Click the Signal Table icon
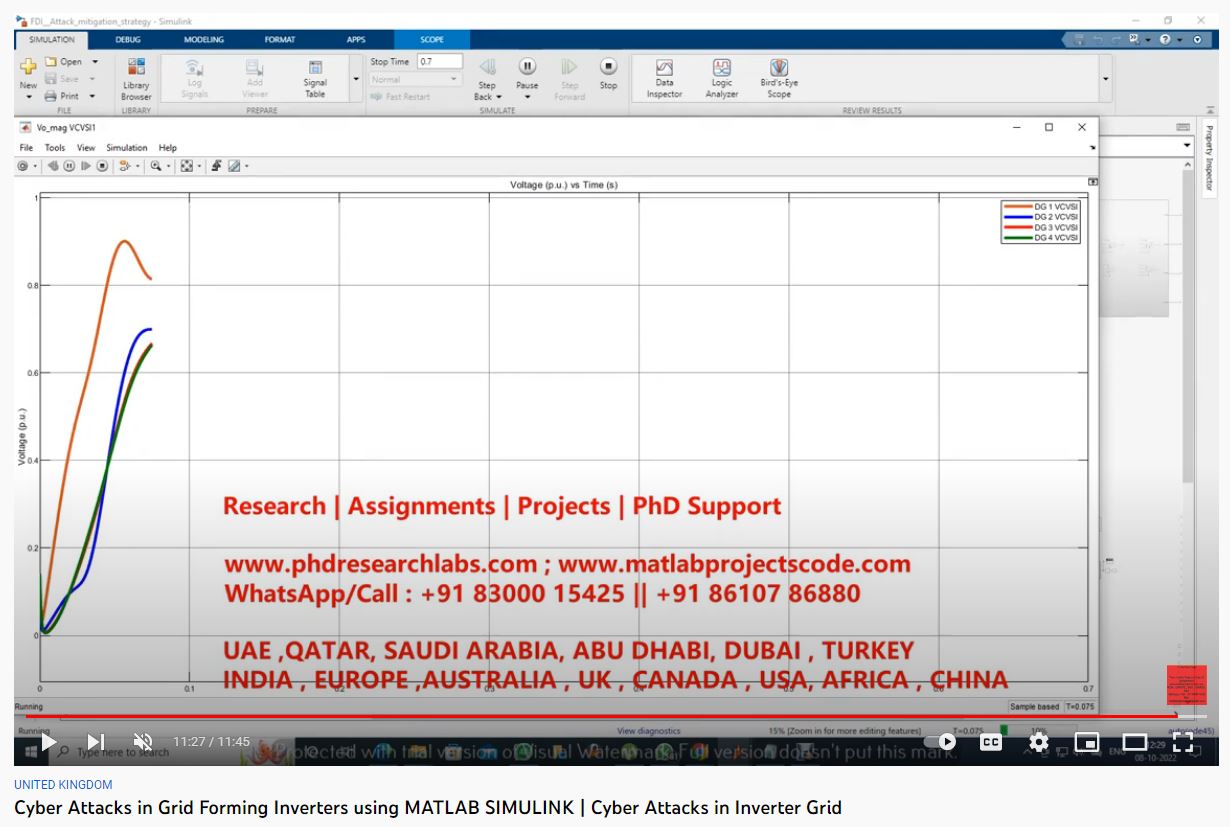The height and width of the screenshot is (827, 1230). [315, 76]
